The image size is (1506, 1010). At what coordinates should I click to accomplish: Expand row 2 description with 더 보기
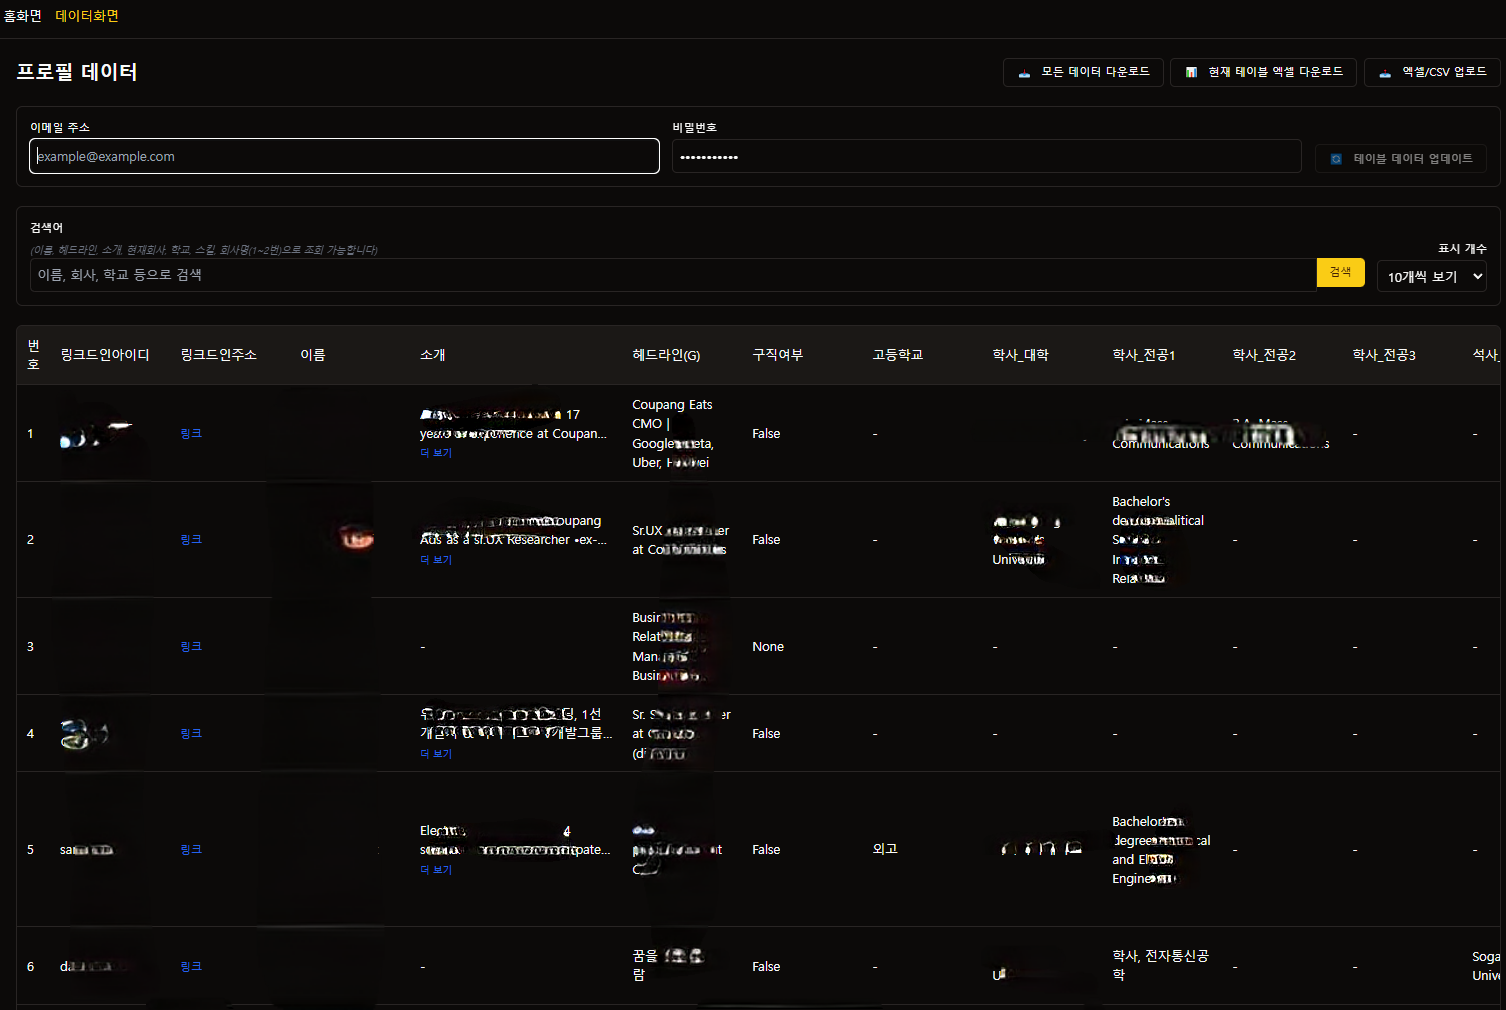(436, 560)
